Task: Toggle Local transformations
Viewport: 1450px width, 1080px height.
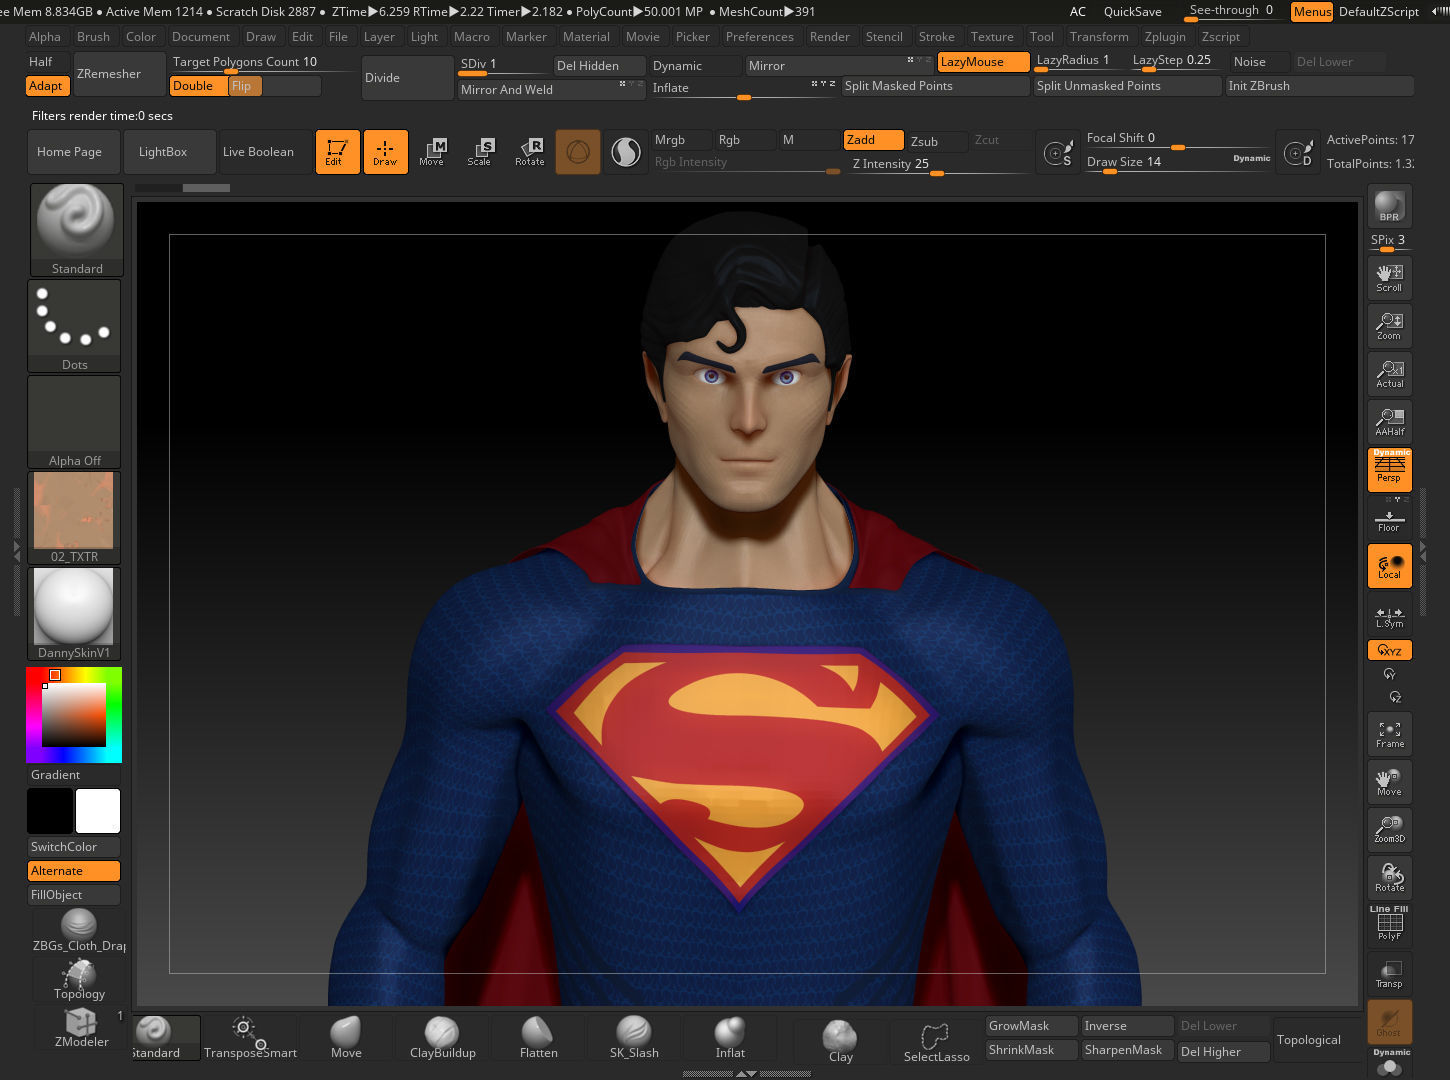Action: click(x=1389, y=566)
